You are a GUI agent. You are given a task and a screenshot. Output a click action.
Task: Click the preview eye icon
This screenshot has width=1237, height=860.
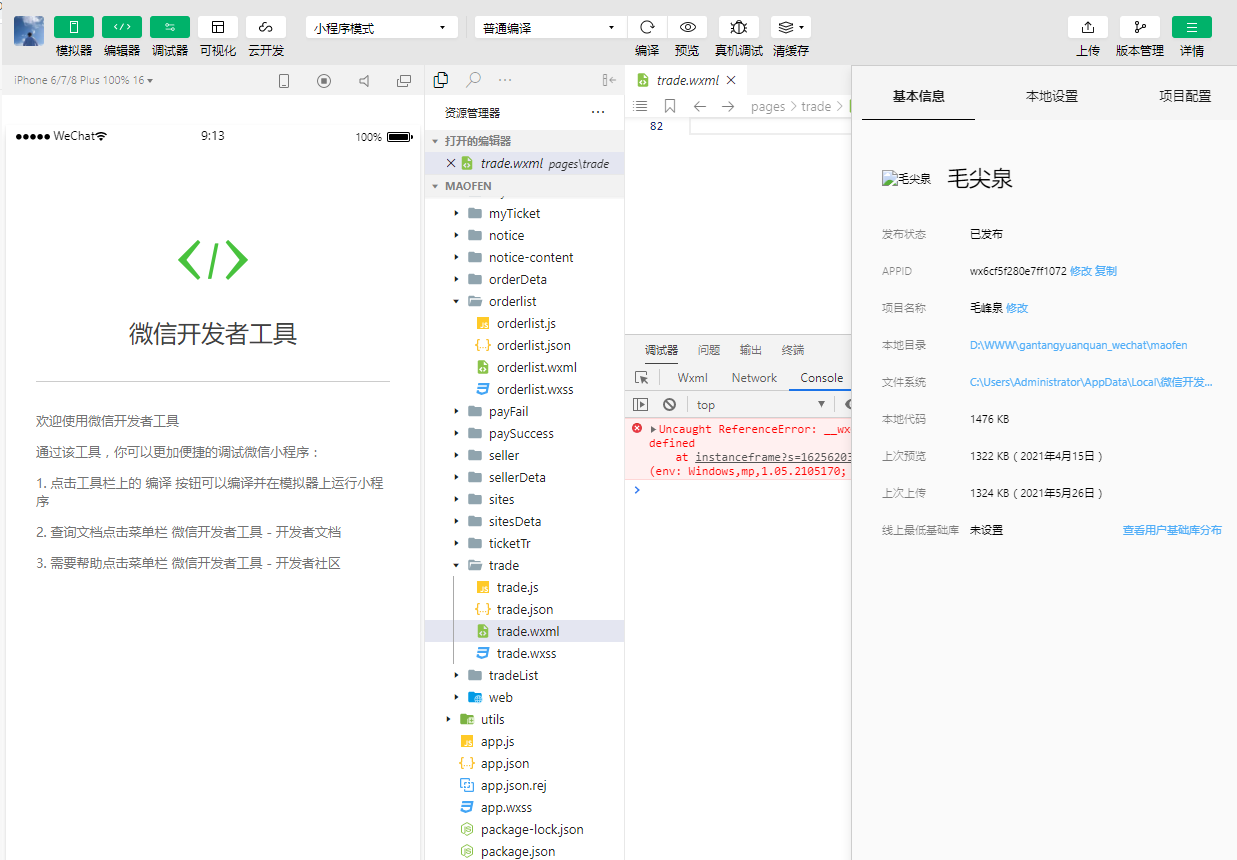click(x=687, y=27)
